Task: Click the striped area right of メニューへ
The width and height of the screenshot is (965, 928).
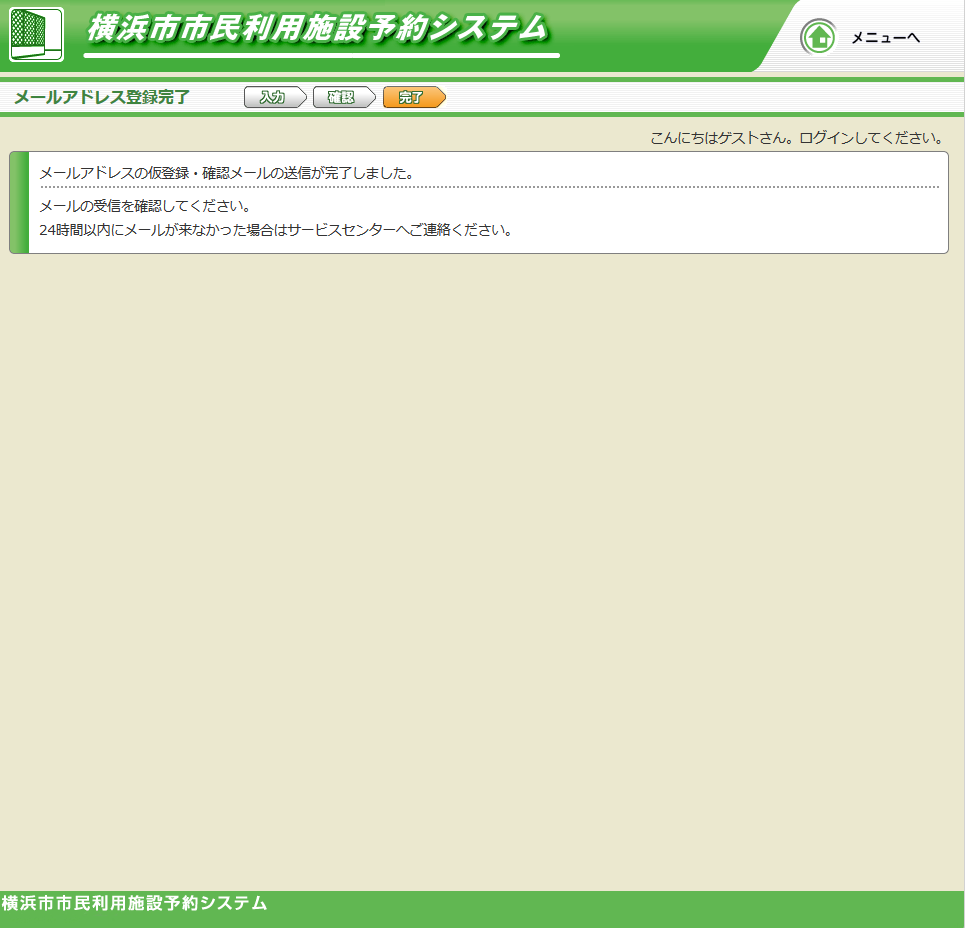Action: click(945, 38)
